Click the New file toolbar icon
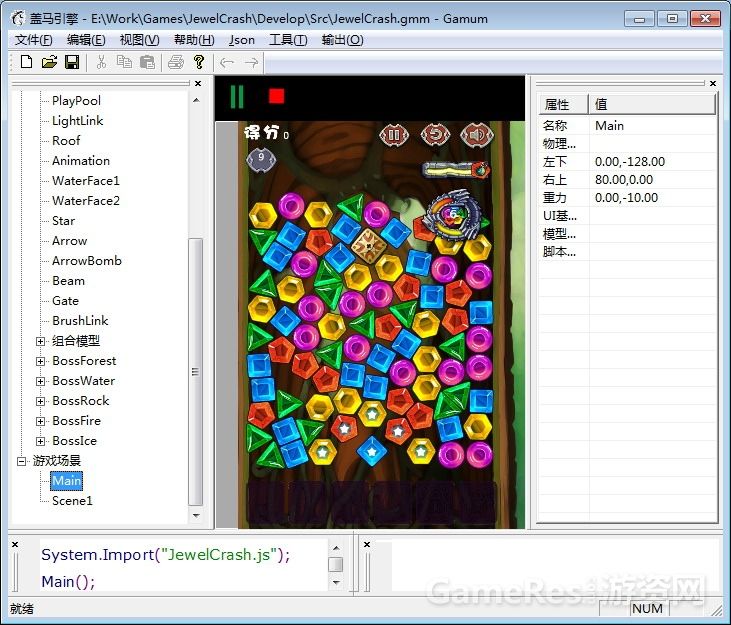Image resolution: width=731 pixels, height=625 pixels. point(27,62)
